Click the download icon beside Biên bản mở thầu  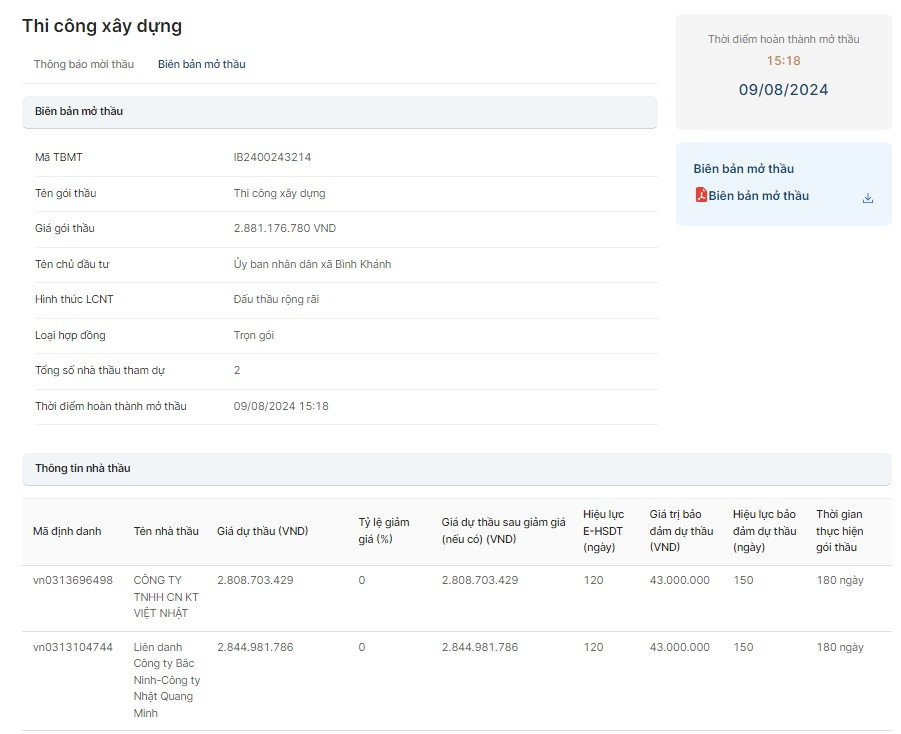pyautogui.click(x=867, y=198)
